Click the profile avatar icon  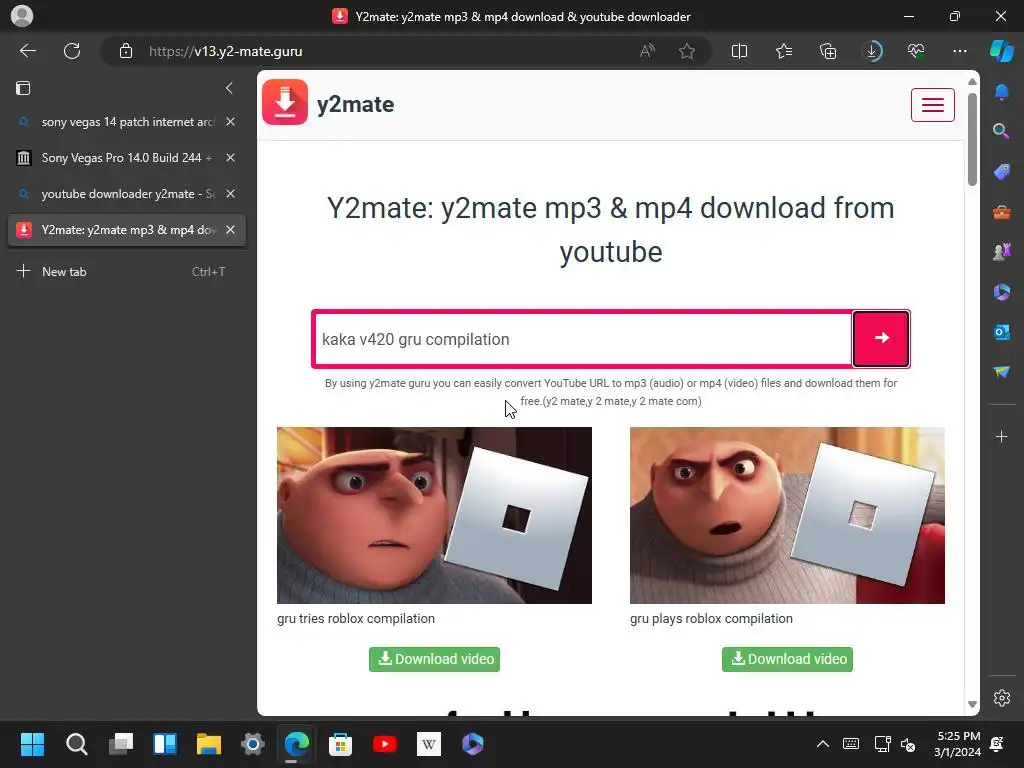pyautogui.click(x=22, y=16)
